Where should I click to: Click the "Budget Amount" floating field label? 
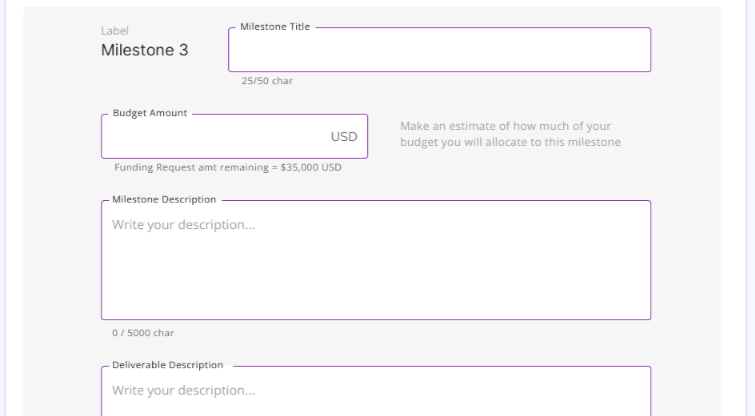click(150, 114)
